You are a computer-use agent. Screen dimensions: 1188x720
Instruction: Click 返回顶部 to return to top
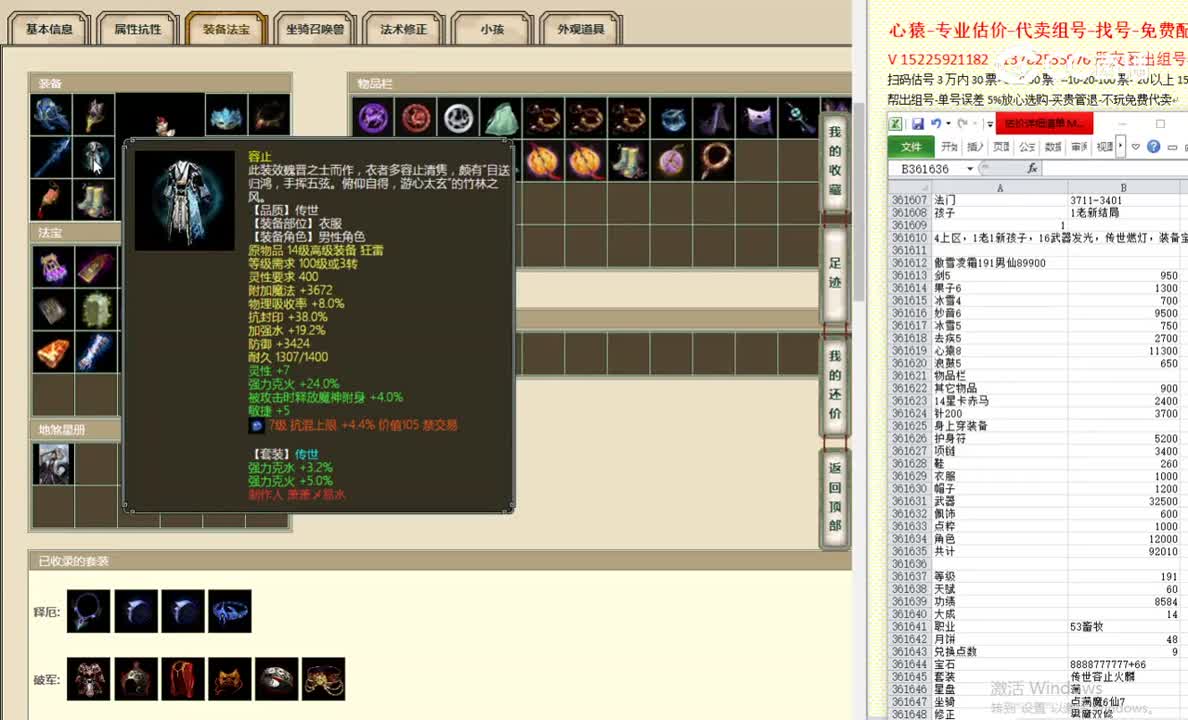pos(835,495)
